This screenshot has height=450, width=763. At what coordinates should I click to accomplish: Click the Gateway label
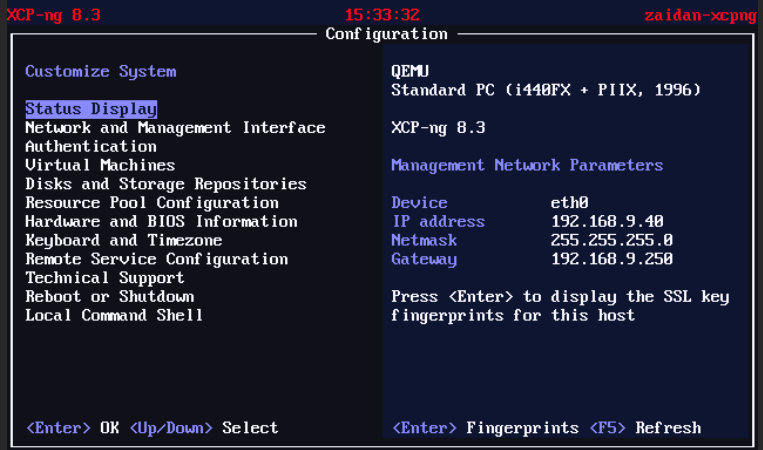[424, 259]
